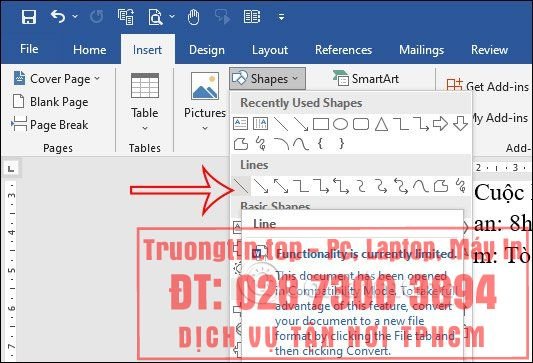Pick Freeform Shape in Recently Used Shapes
The height and width of the screenshot is (363, 533).
pyautogui.click(x=241, y=144)
